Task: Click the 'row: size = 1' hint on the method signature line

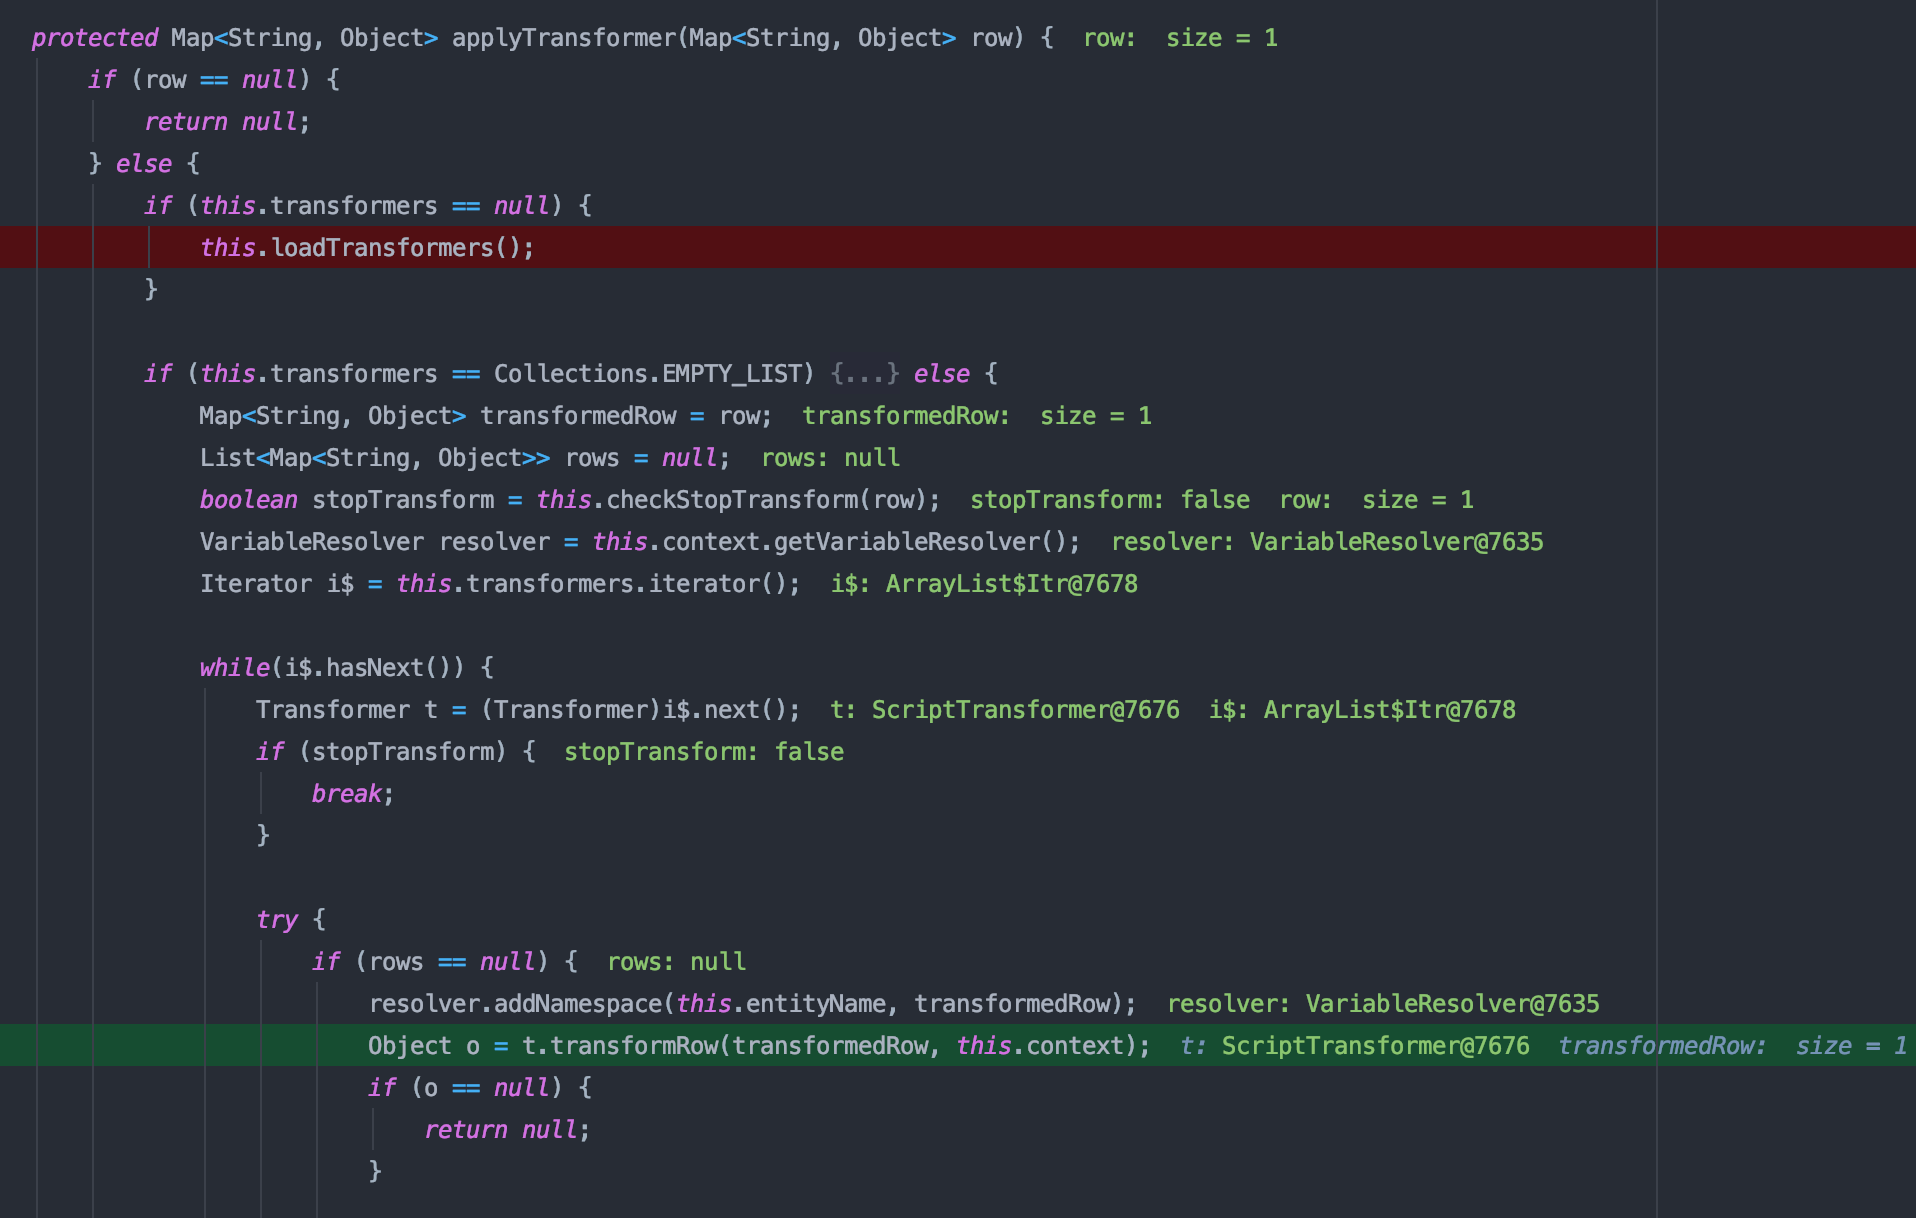Action: click(1179, 38)
